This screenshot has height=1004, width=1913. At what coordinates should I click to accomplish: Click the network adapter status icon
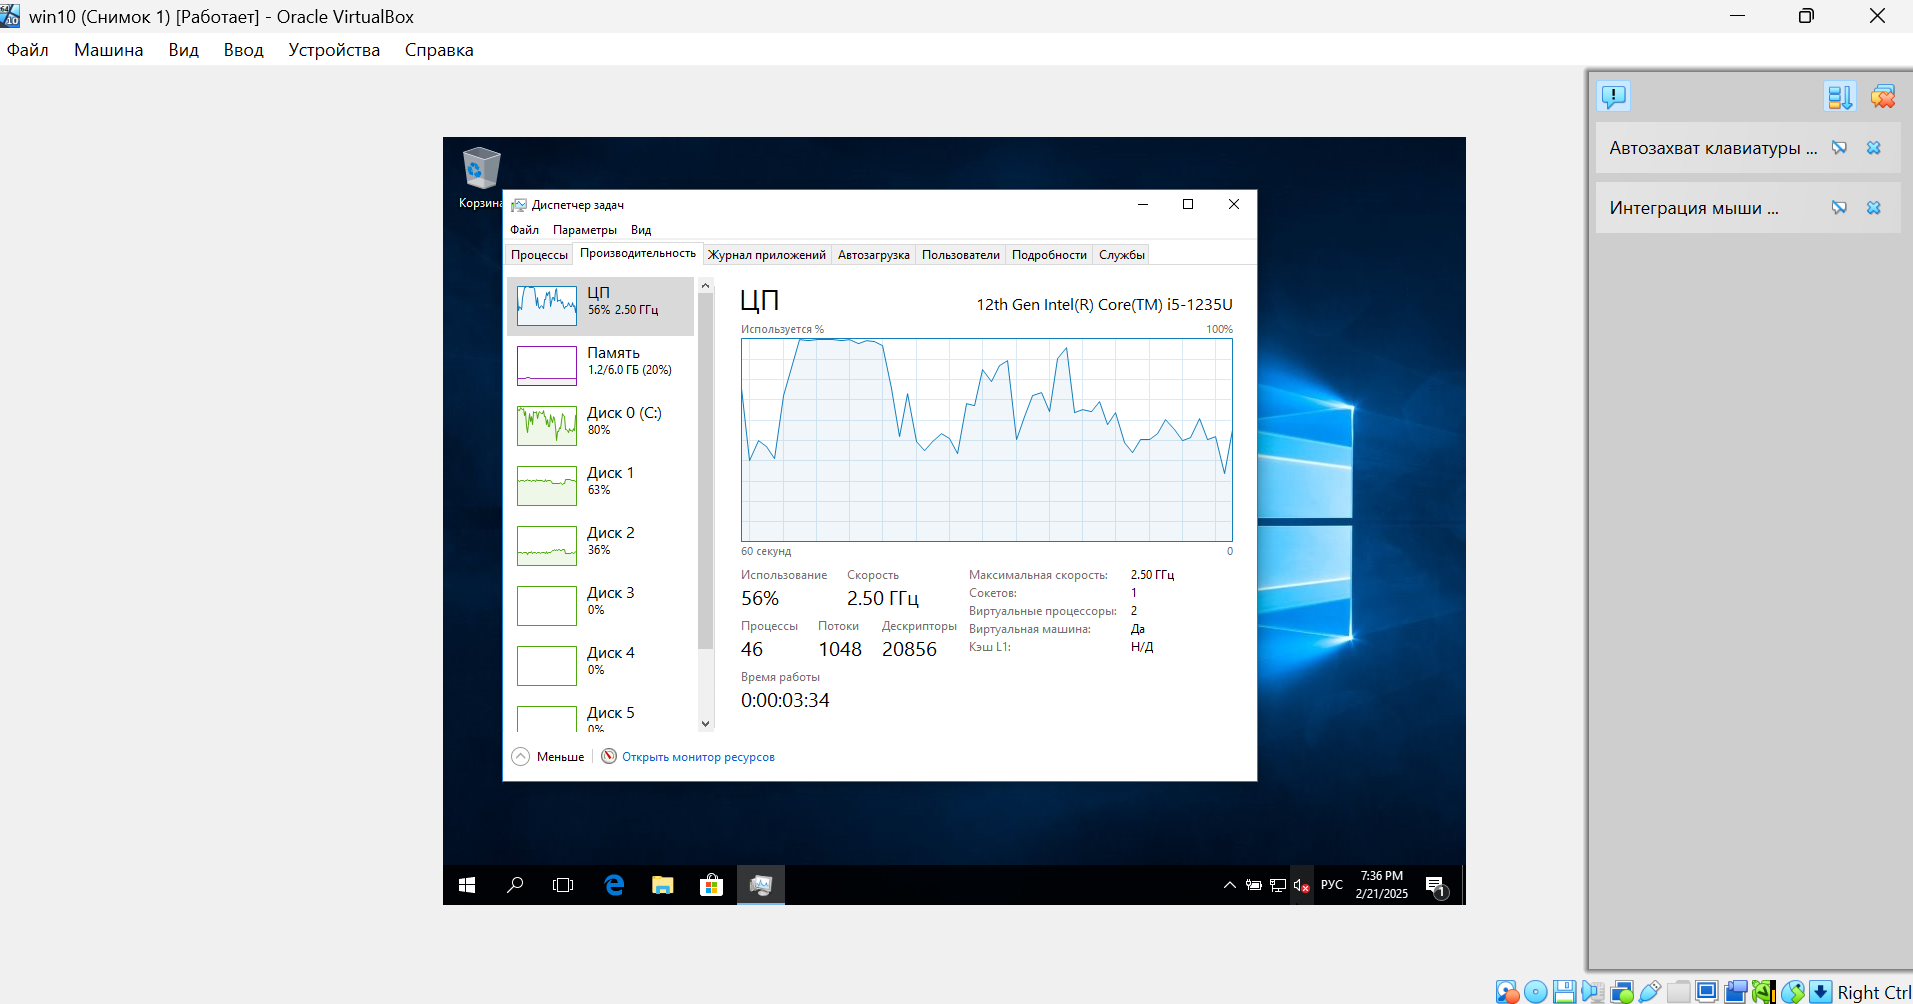pos(1622,992)
